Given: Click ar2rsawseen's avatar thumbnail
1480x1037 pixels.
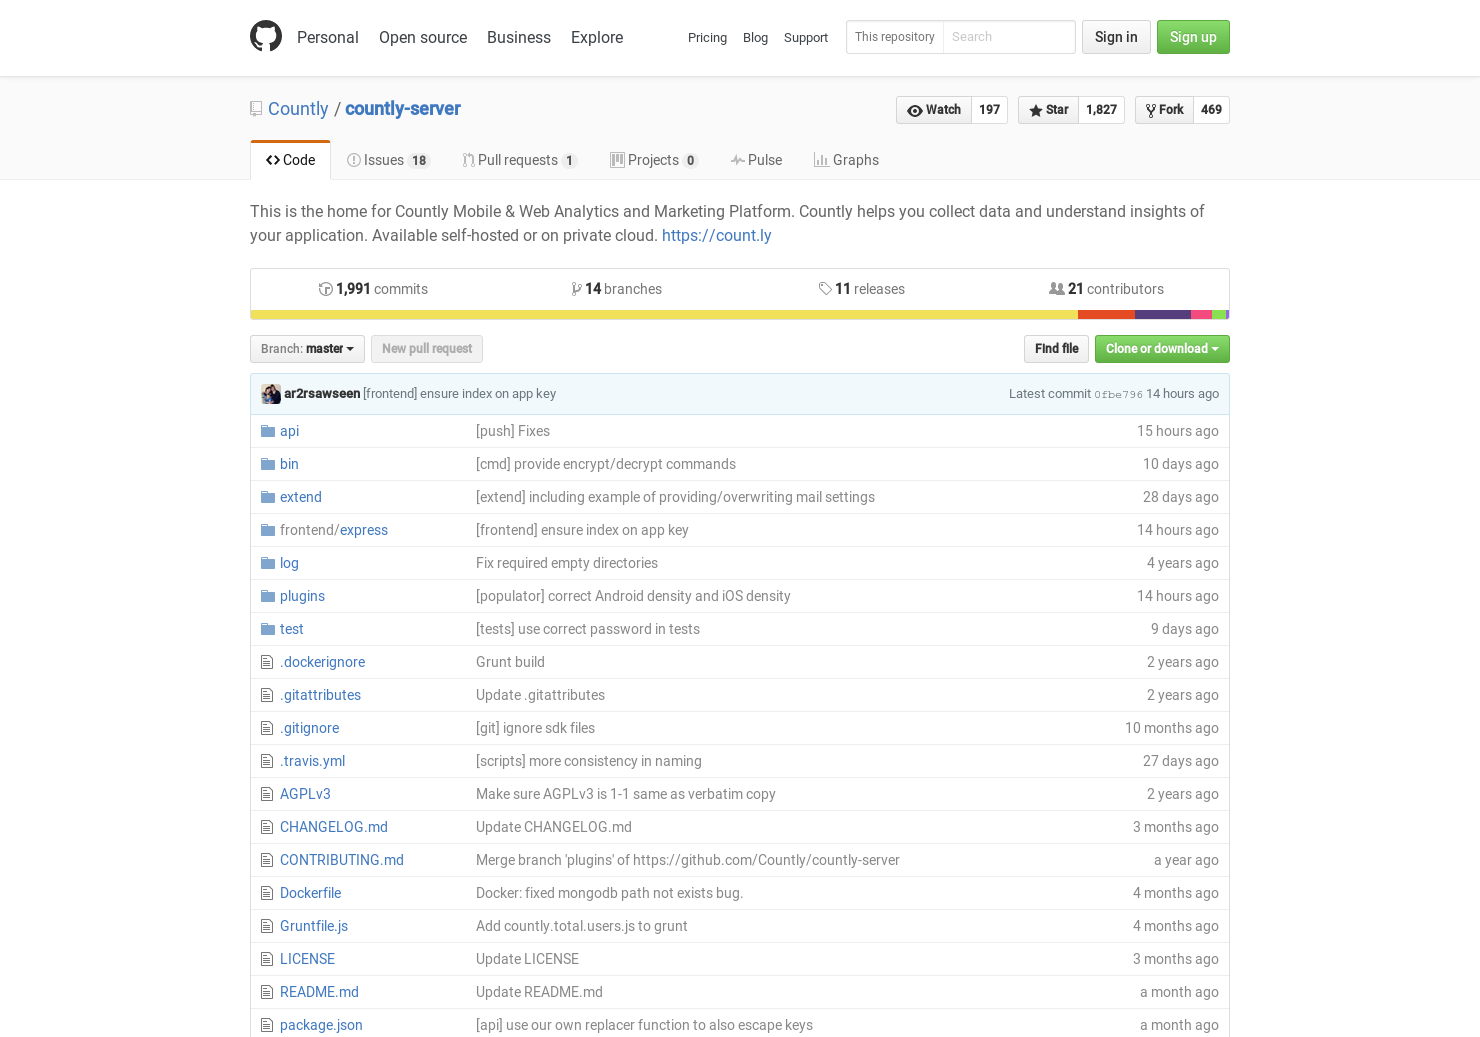Looking at the screenshot, I should click(271, 393).
